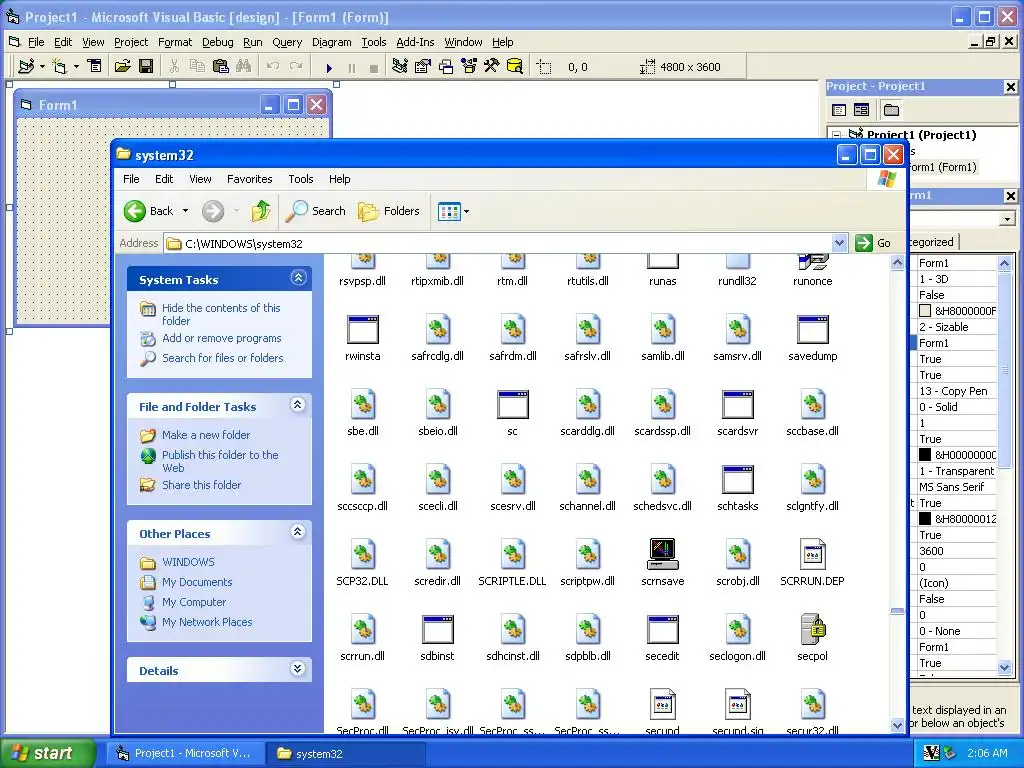Select the schtasks application icon

737,479
